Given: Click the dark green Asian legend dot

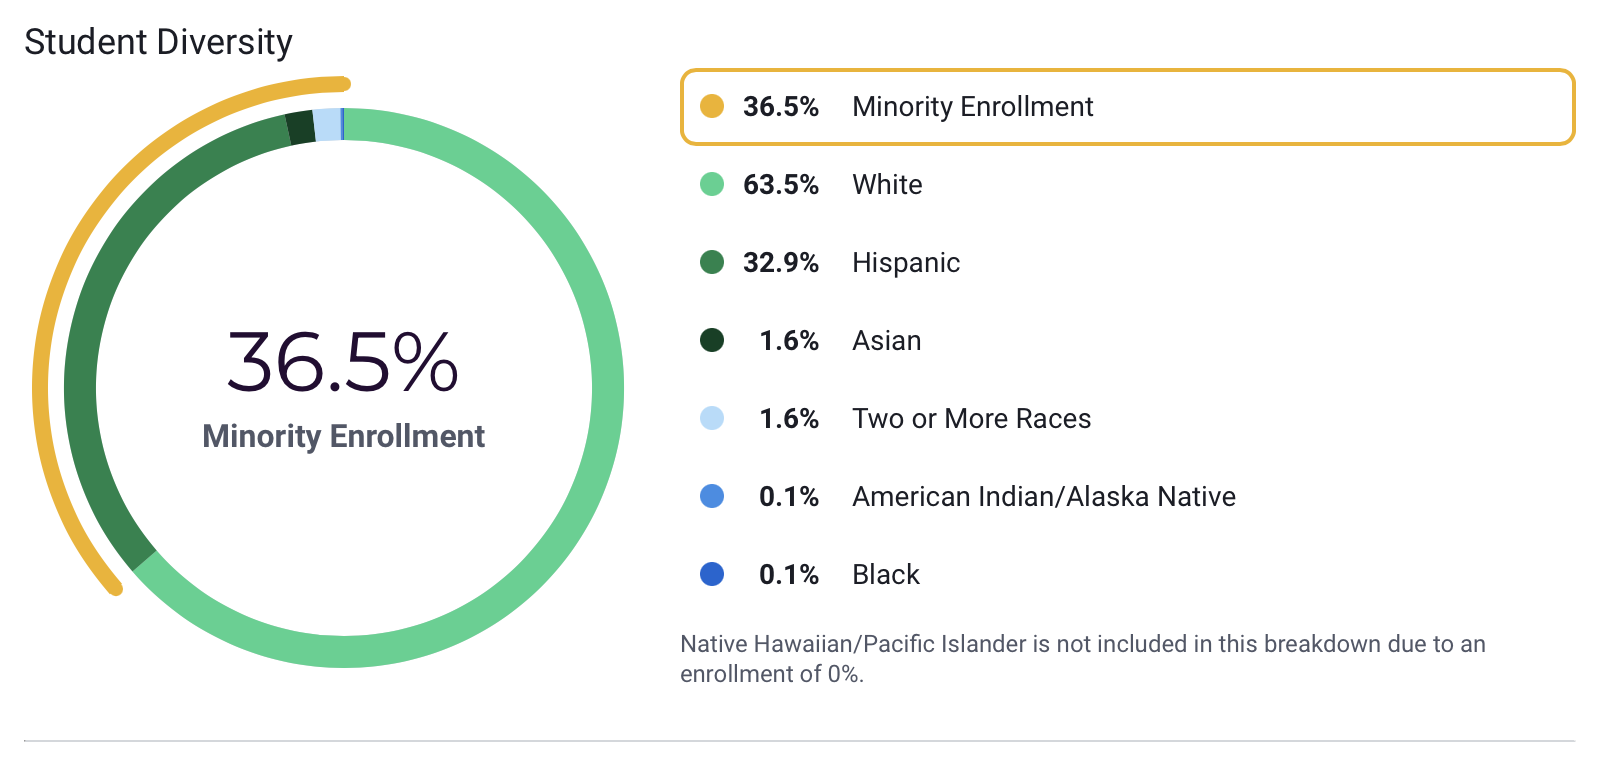Looking at the screenshot, I should click(x=712, y=340).
